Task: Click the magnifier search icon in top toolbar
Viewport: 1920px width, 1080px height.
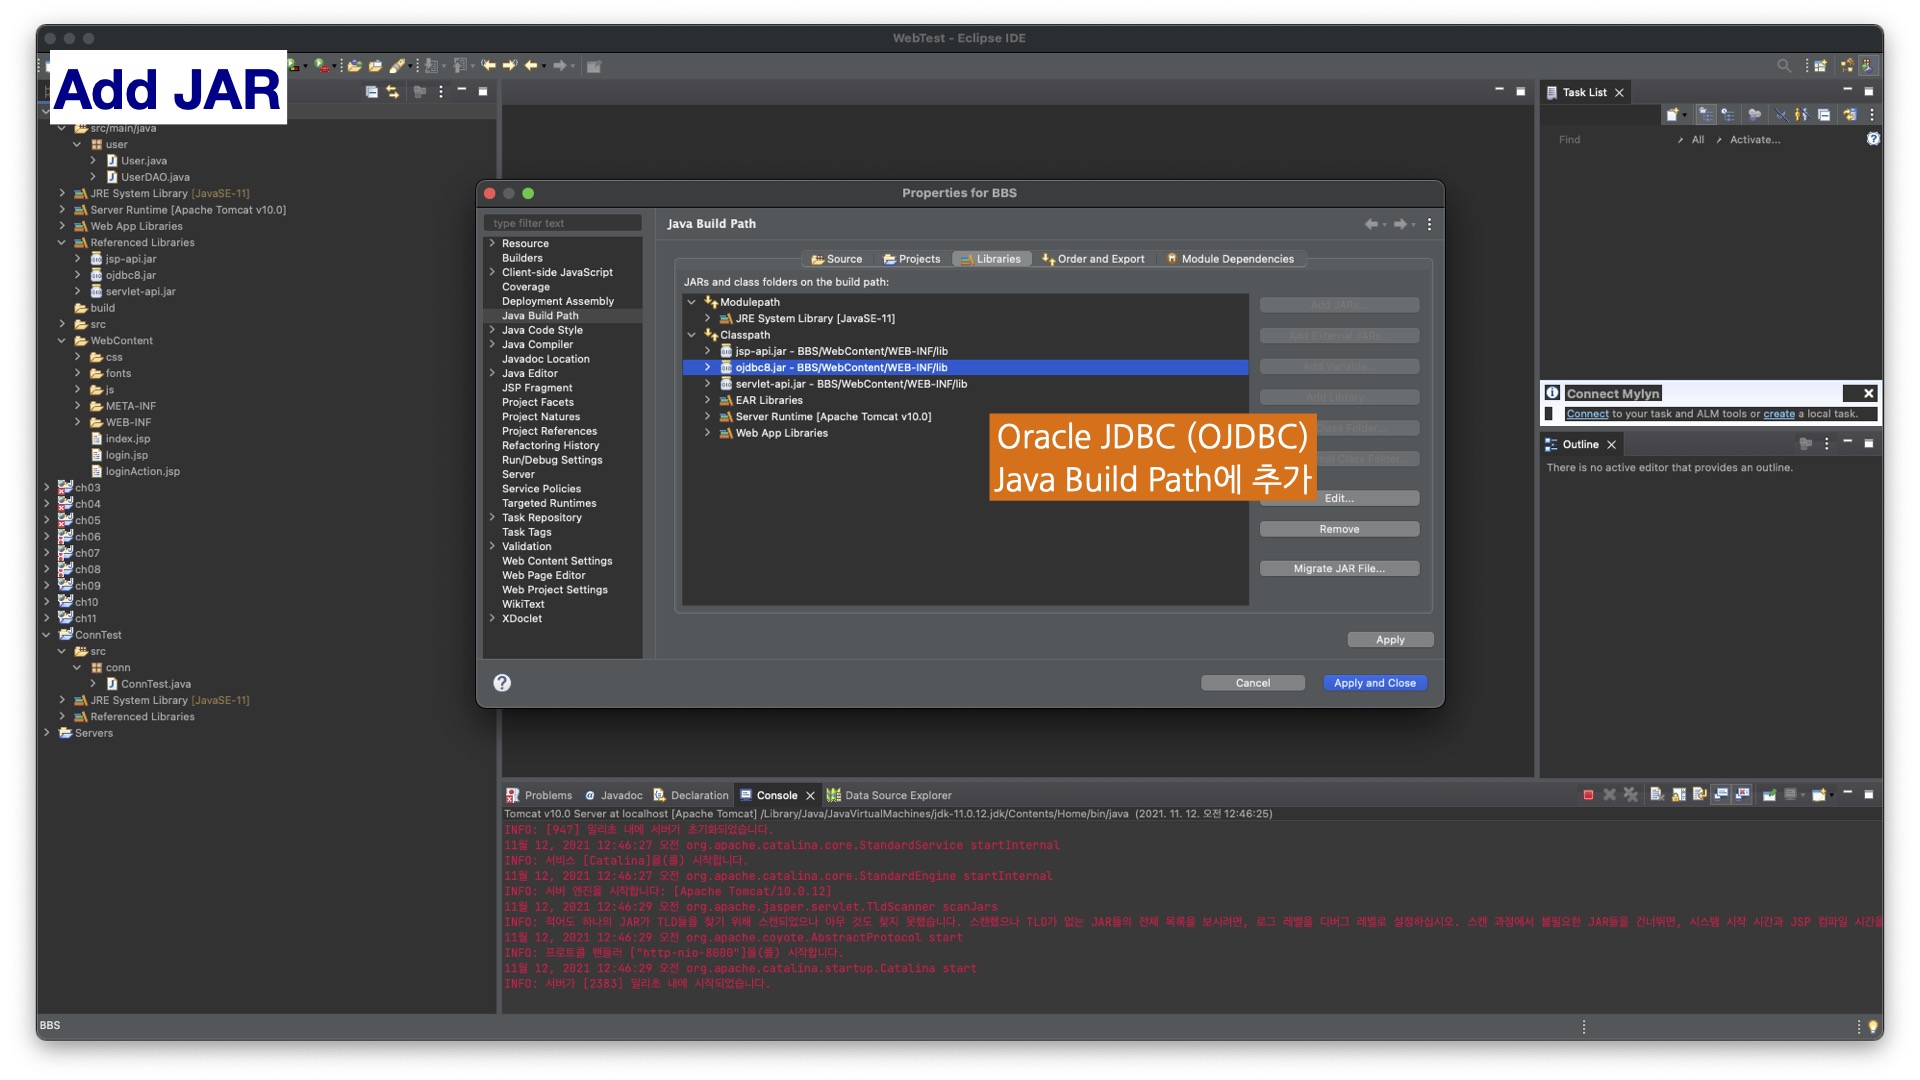Action: point(1783,66)
